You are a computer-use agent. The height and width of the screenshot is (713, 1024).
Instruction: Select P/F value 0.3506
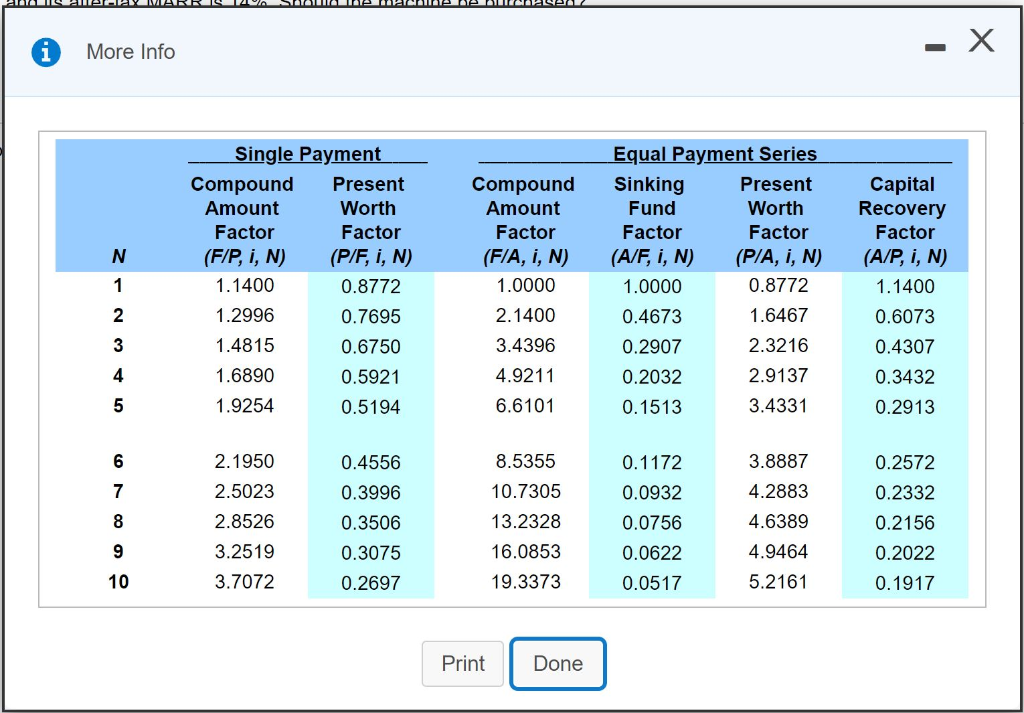pos(371,522)
